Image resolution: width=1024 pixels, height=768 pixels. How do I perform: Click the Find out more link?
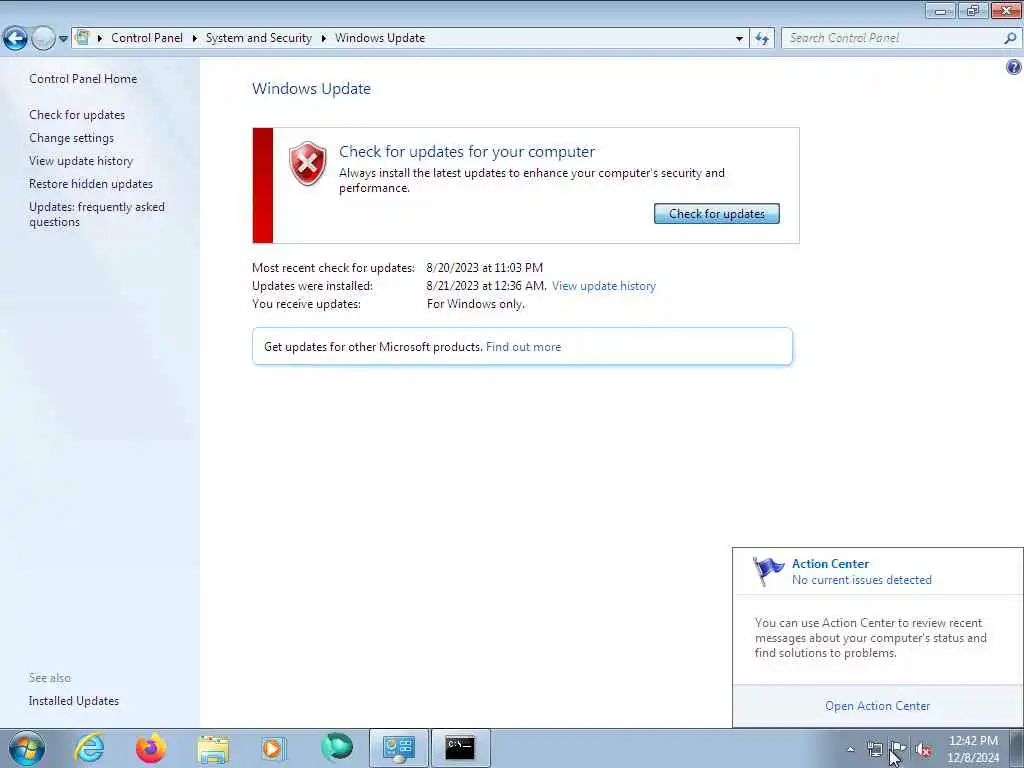coord(523,347)
